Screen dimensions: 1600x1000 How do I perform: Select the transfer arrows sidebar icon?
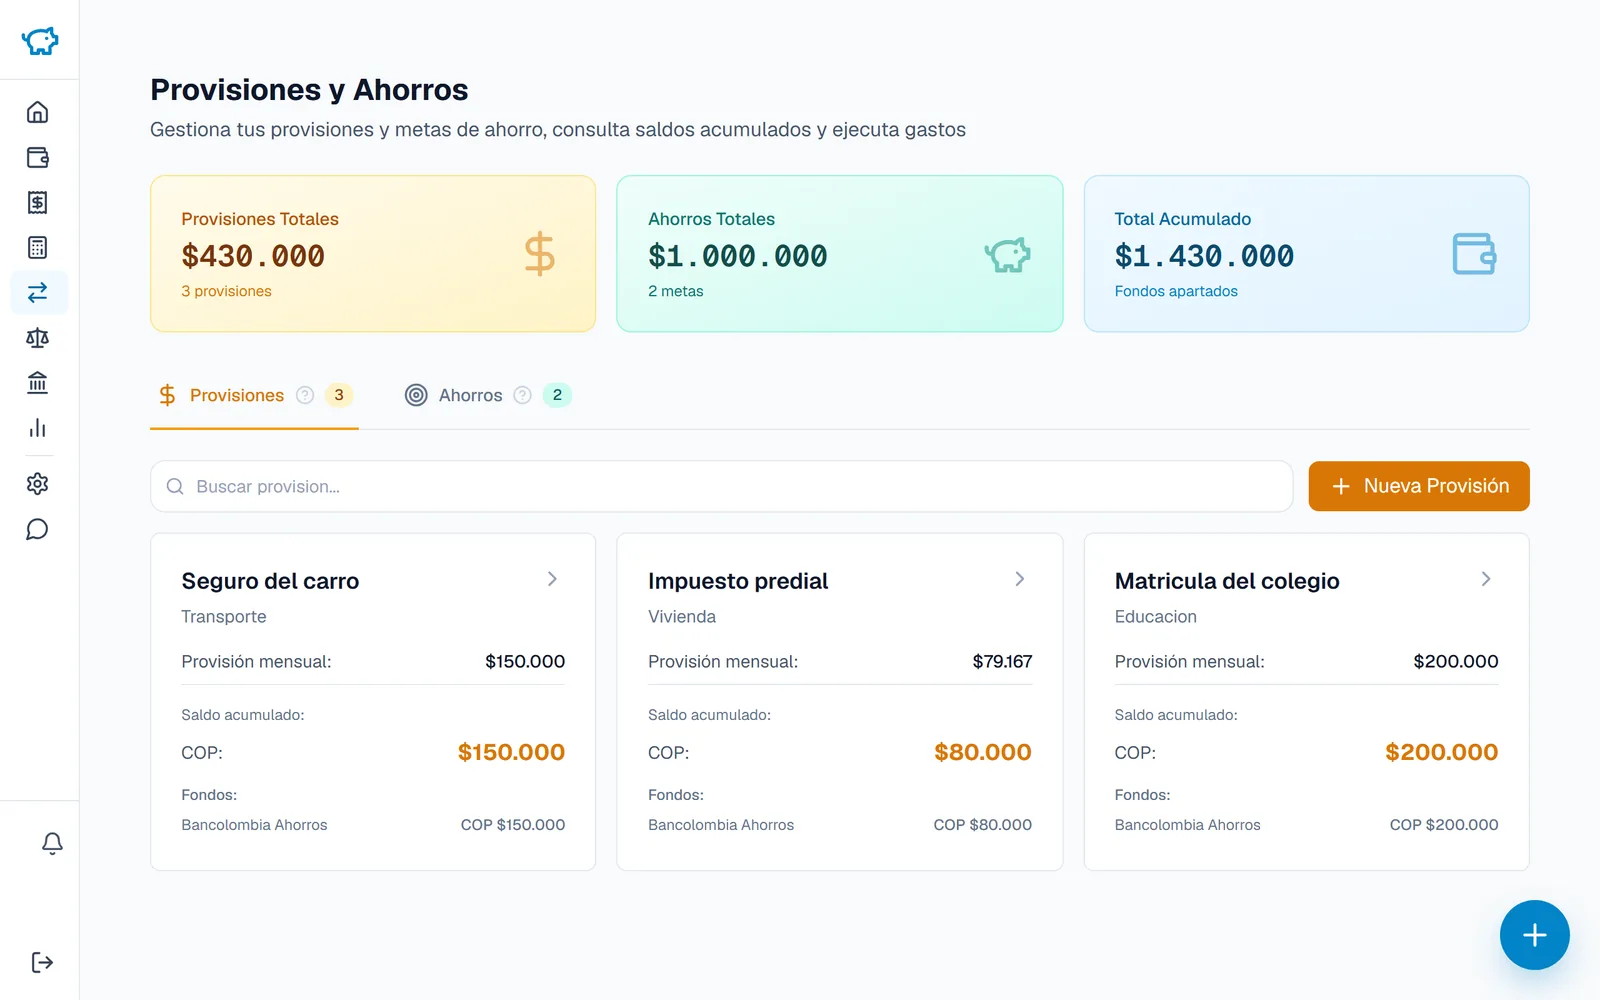37,292
